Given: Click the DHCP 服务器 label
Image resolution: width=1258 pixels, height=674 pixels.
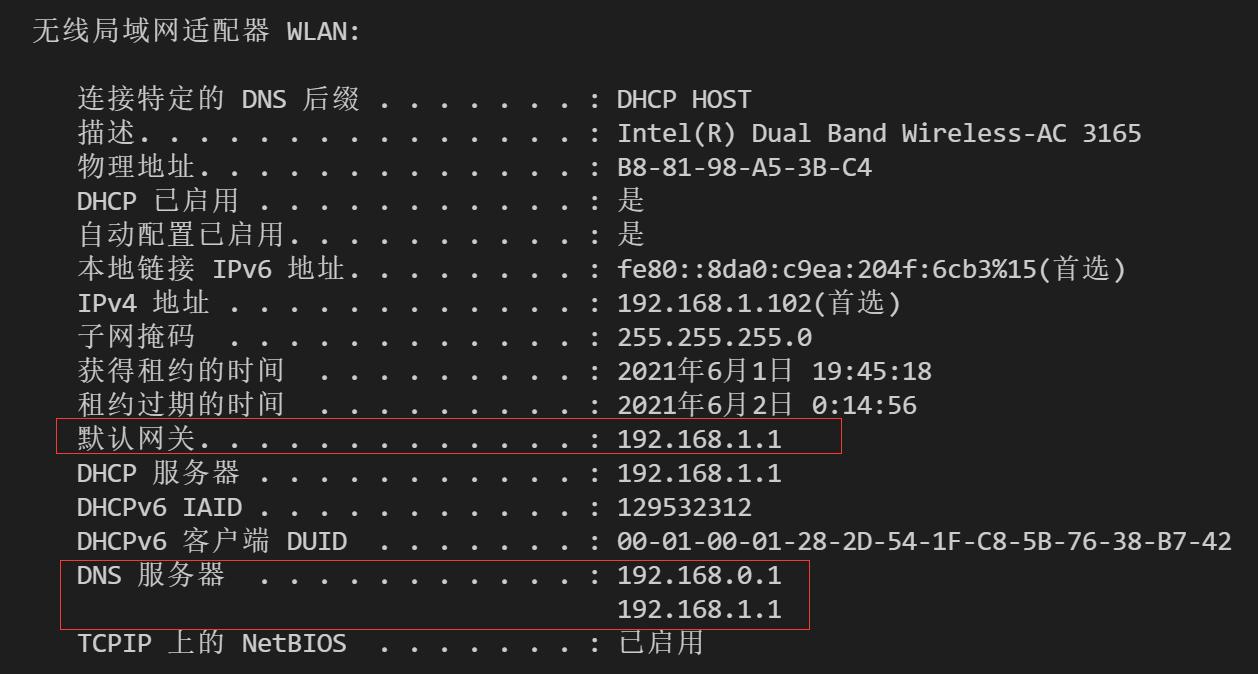Looking at the screenshot, I should pyautogui.click(x=158, y=472).
